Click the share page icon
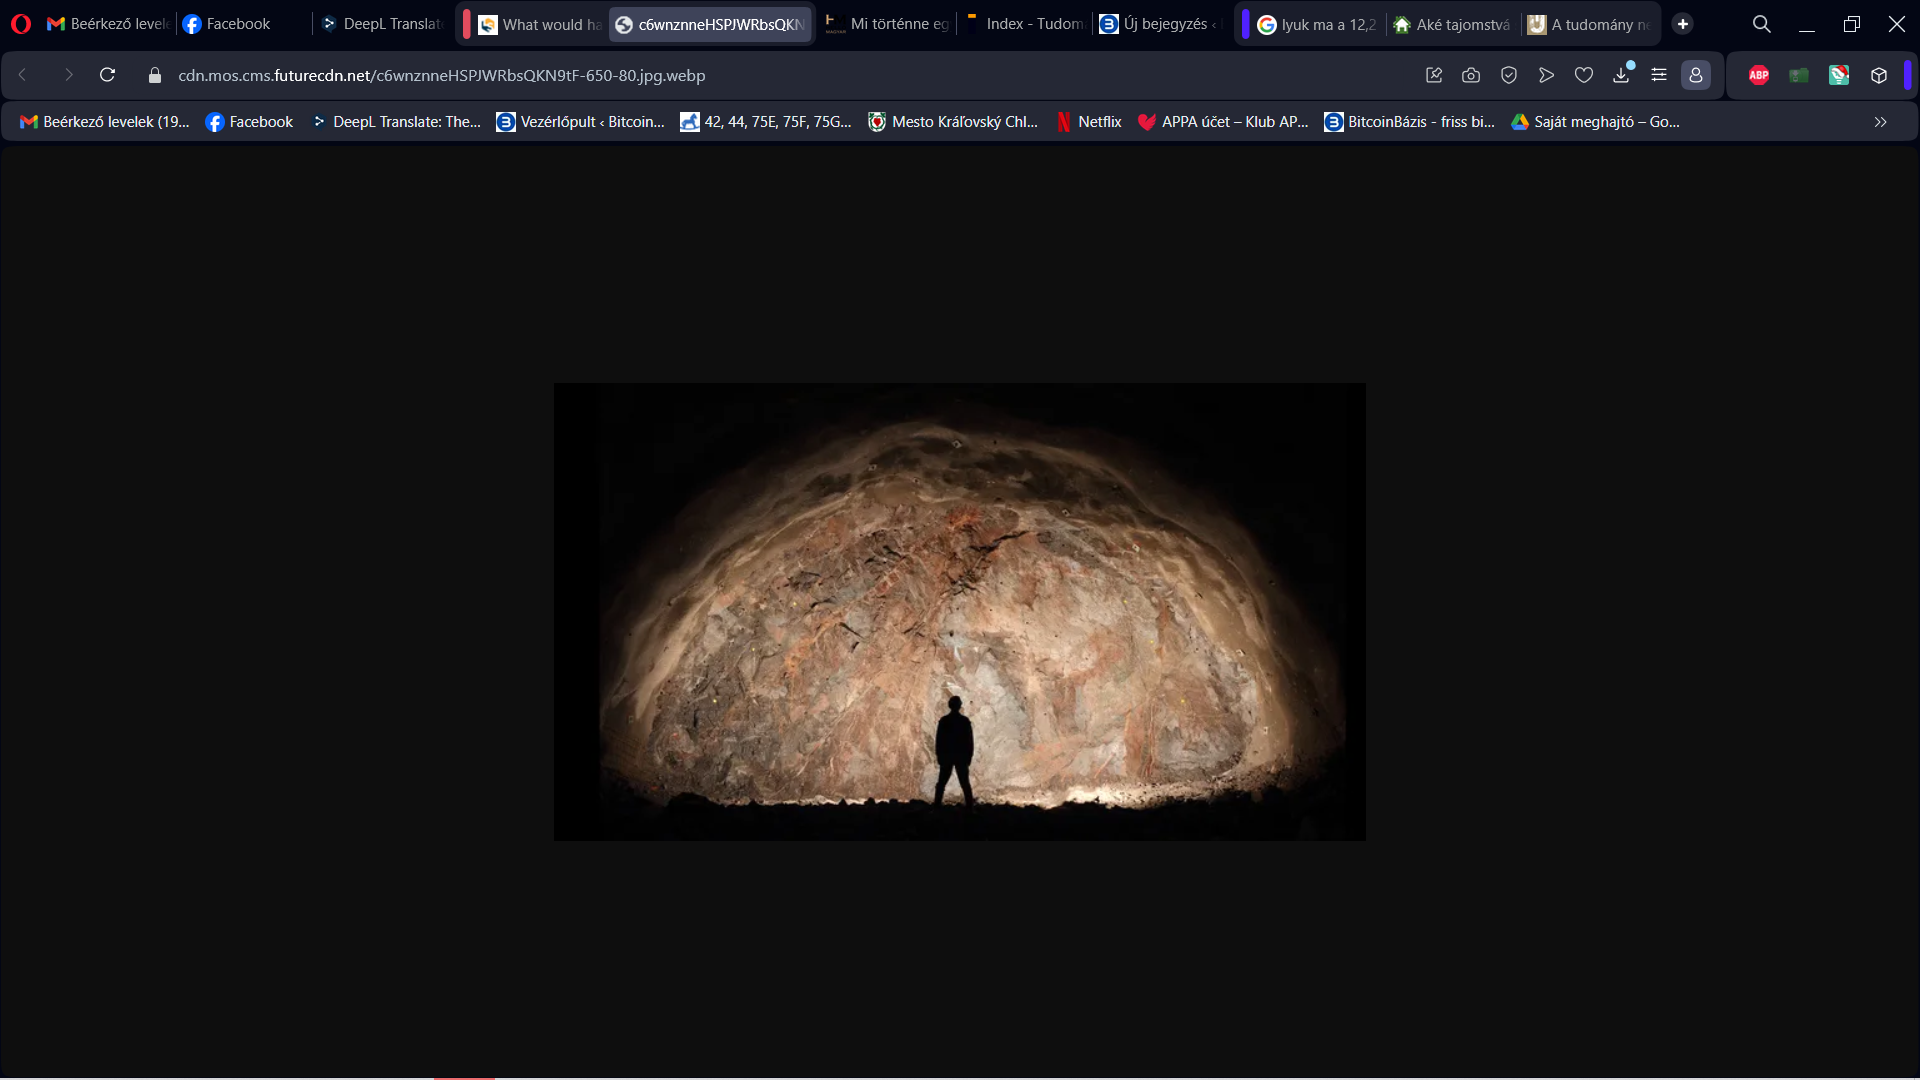 (1434, 75)
